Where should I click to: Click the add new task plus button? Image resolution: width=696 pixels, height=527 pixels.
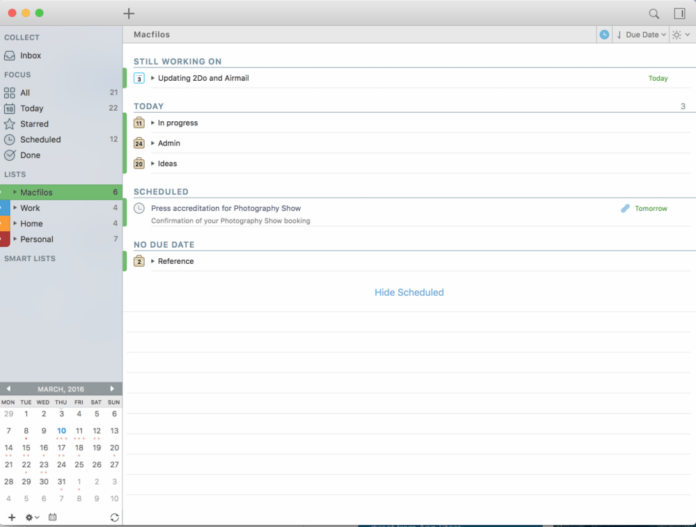click(128, 13)
